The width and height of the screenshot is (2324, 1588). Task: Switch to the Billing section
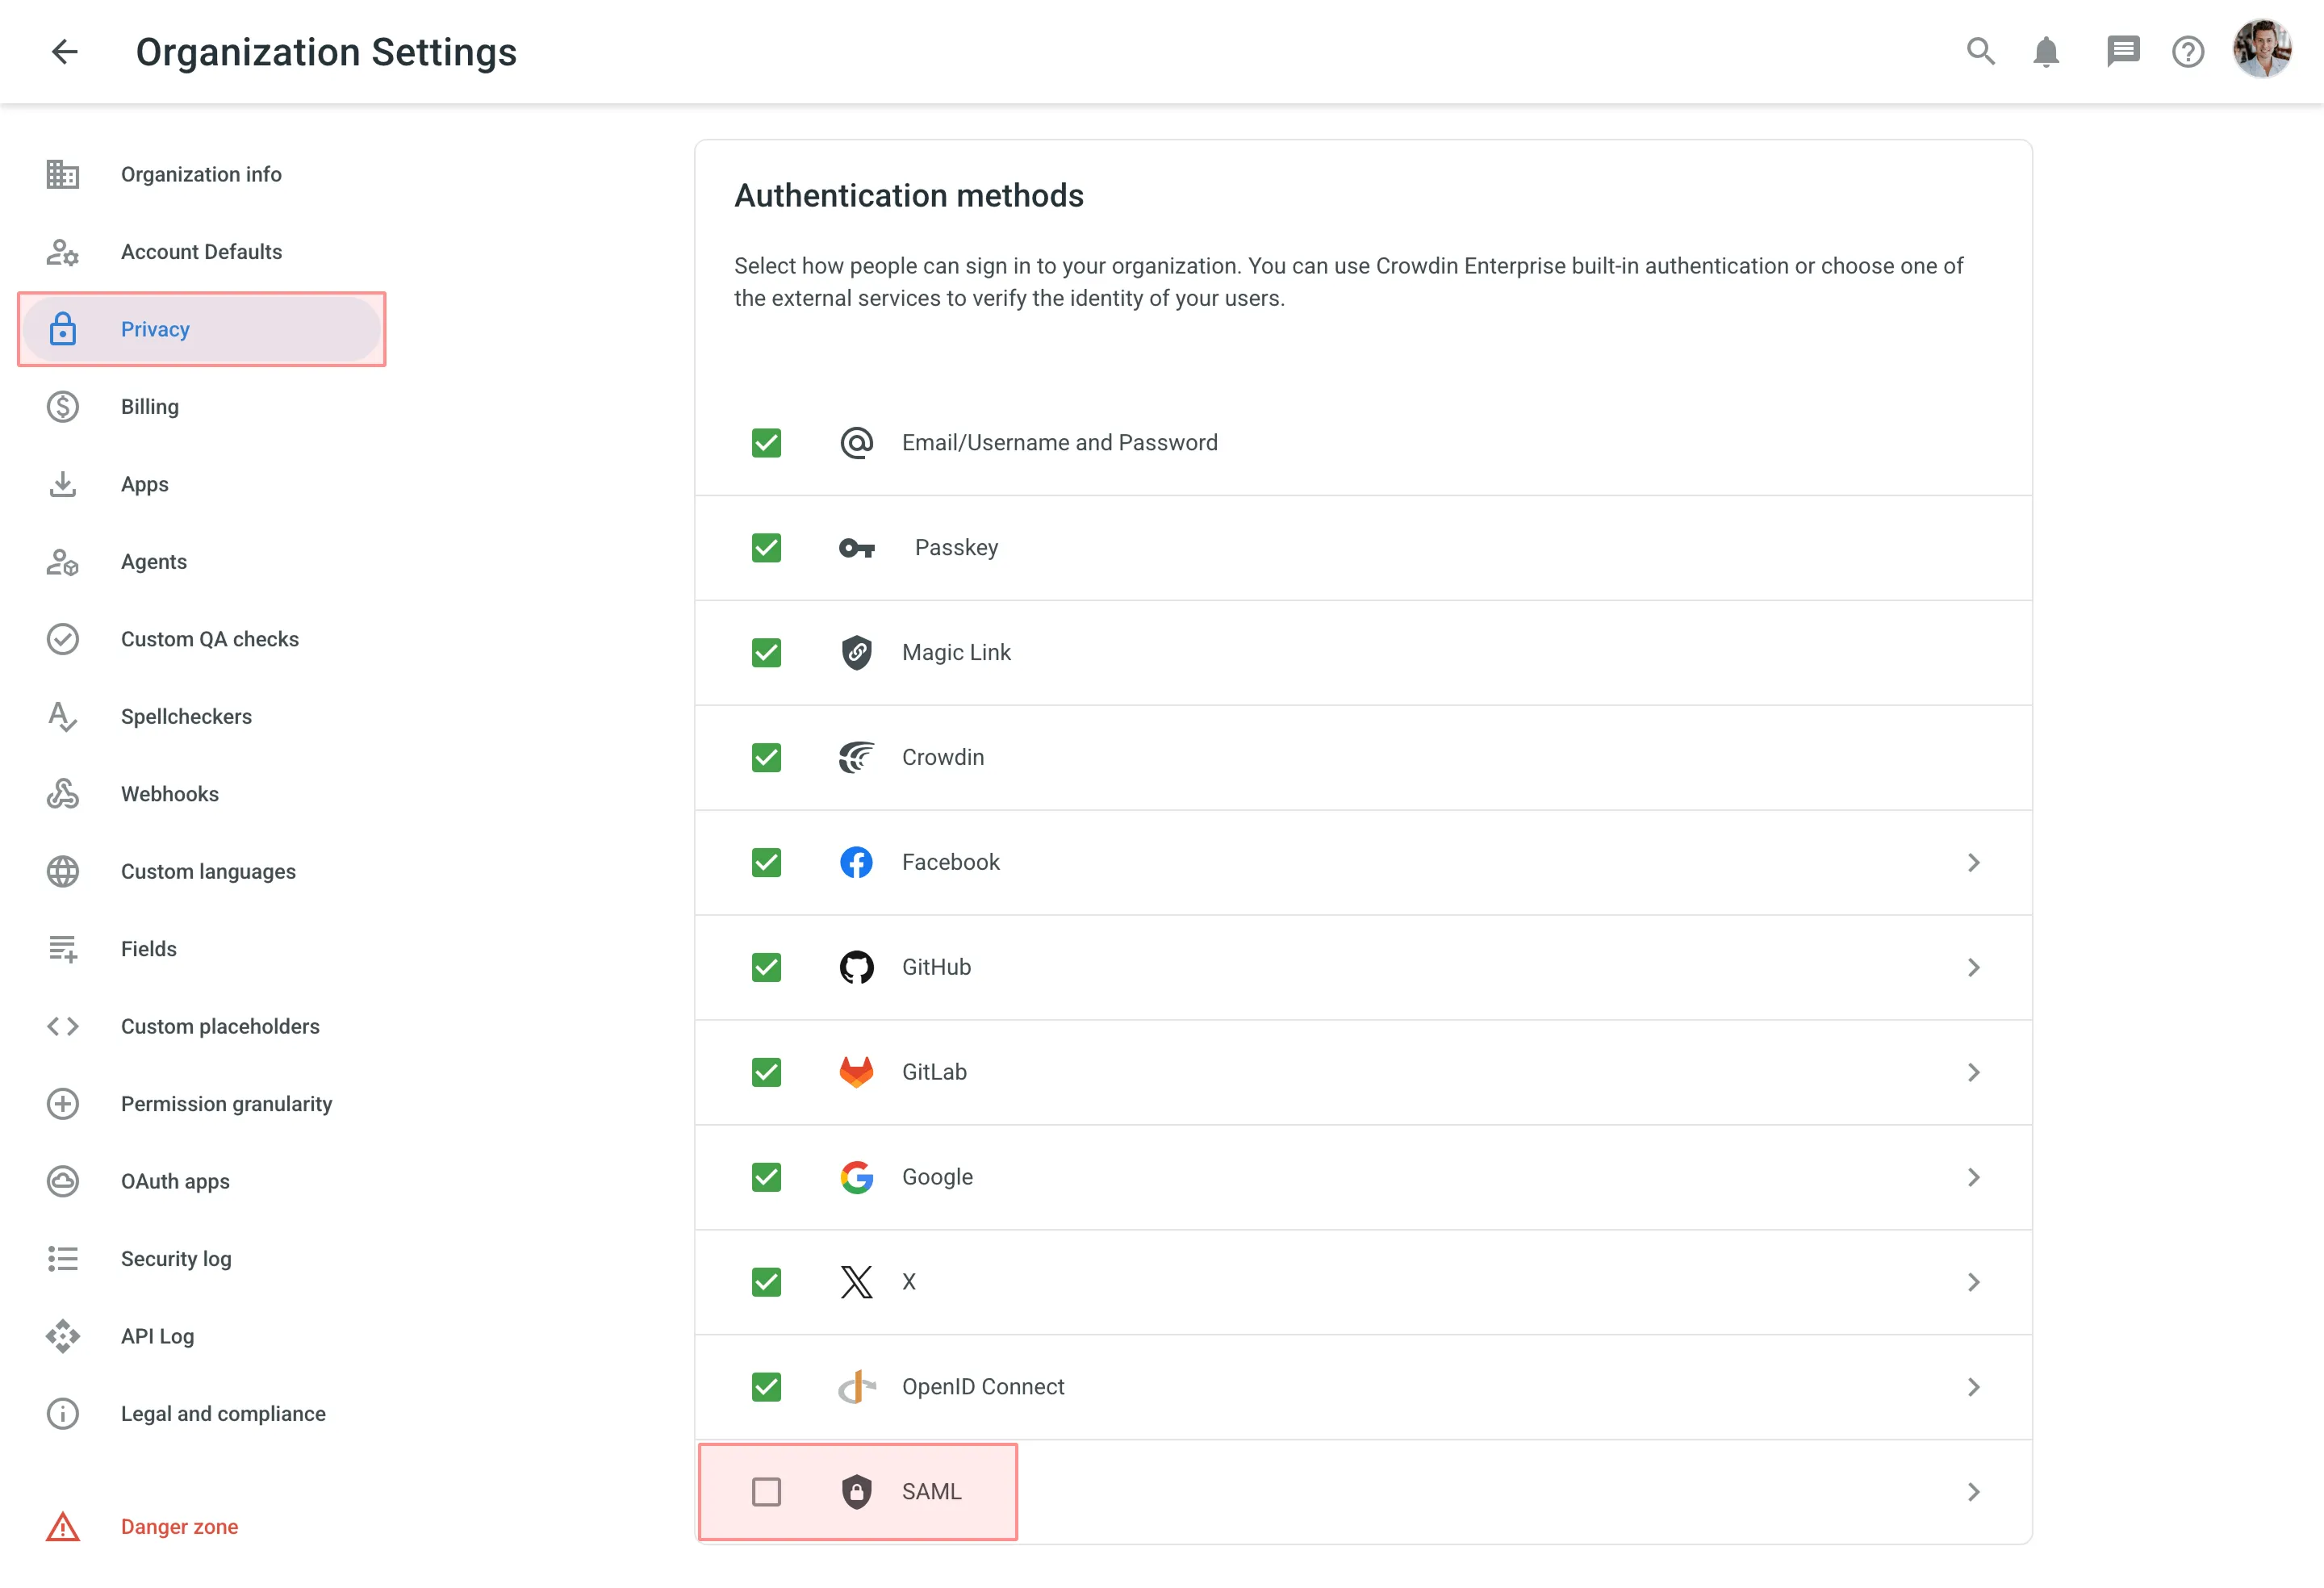[150, 406]
